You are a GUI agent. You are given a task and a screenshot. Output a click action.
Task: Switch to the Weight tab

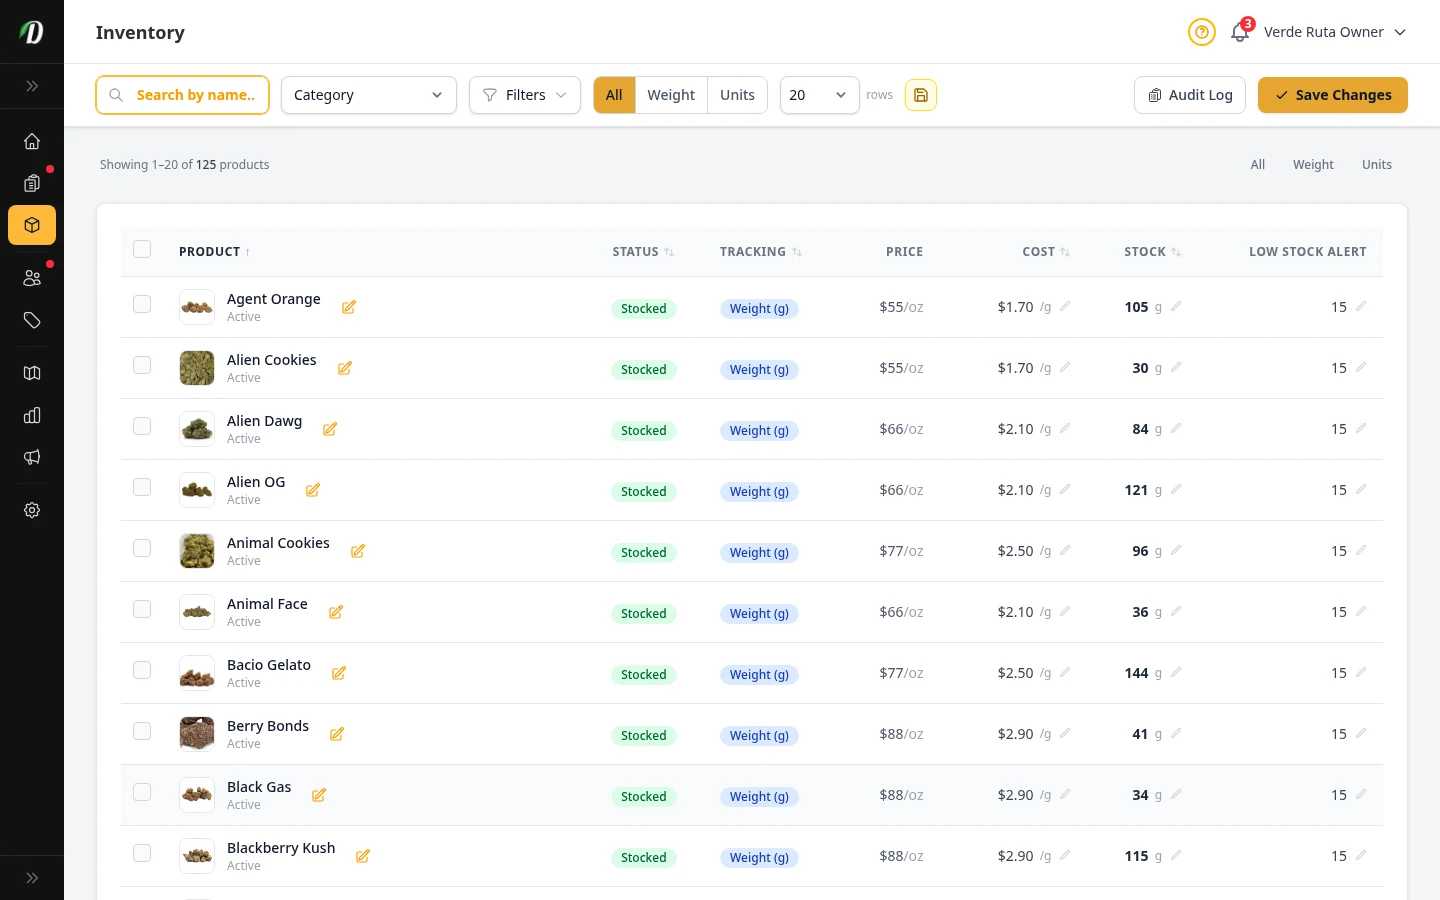pos(670,94)
